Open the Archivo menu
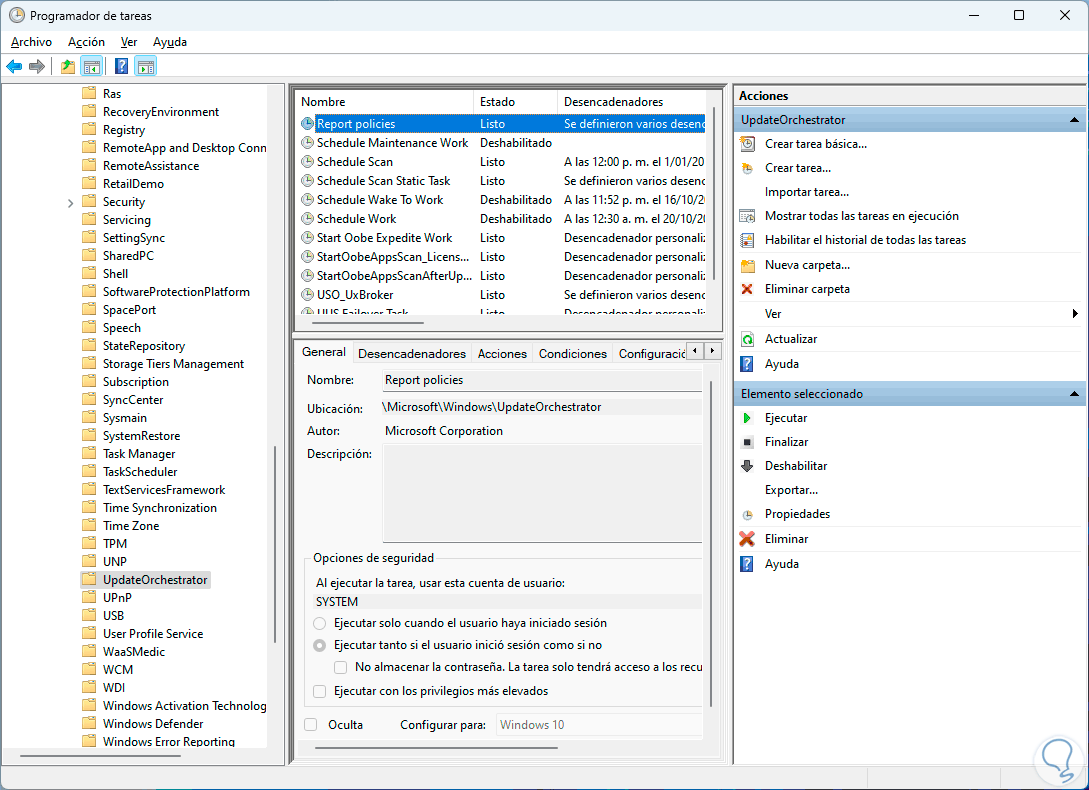 pos(31,42)
